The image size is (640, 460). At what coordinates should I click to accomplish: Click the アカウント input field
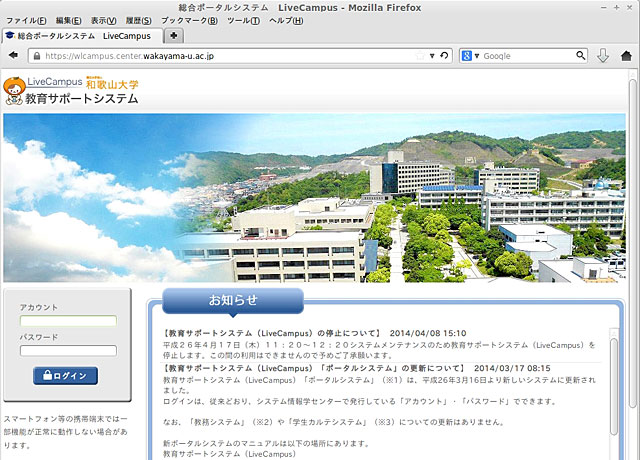click(x=68, y=321)
